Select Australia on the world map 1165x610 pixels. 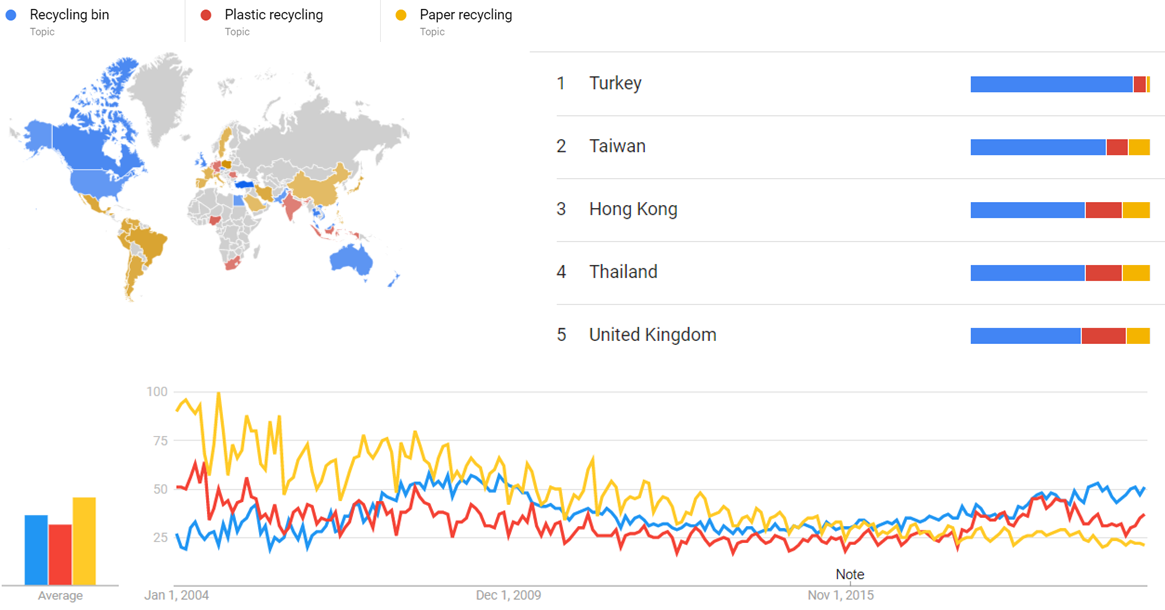click(x=350, y=258)
